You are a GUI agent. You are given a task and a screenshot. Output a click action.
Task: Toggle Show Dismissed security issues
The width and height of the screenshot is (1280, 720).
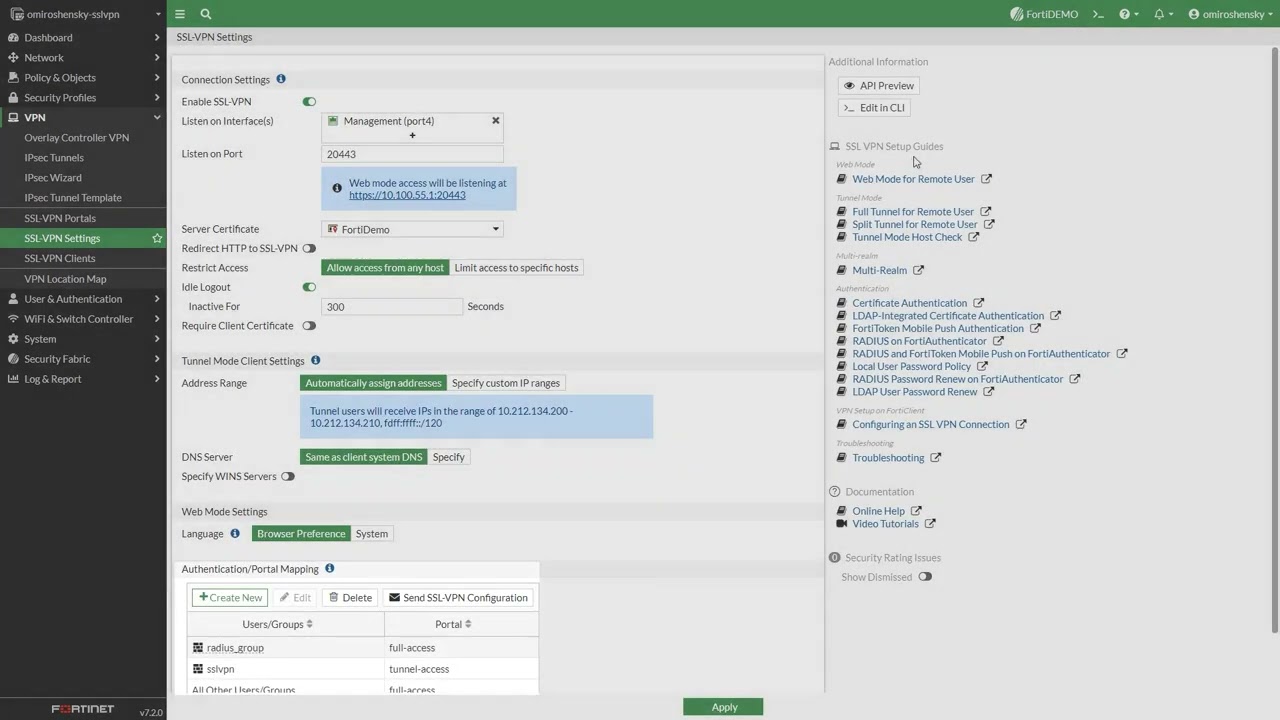[925, 577]
